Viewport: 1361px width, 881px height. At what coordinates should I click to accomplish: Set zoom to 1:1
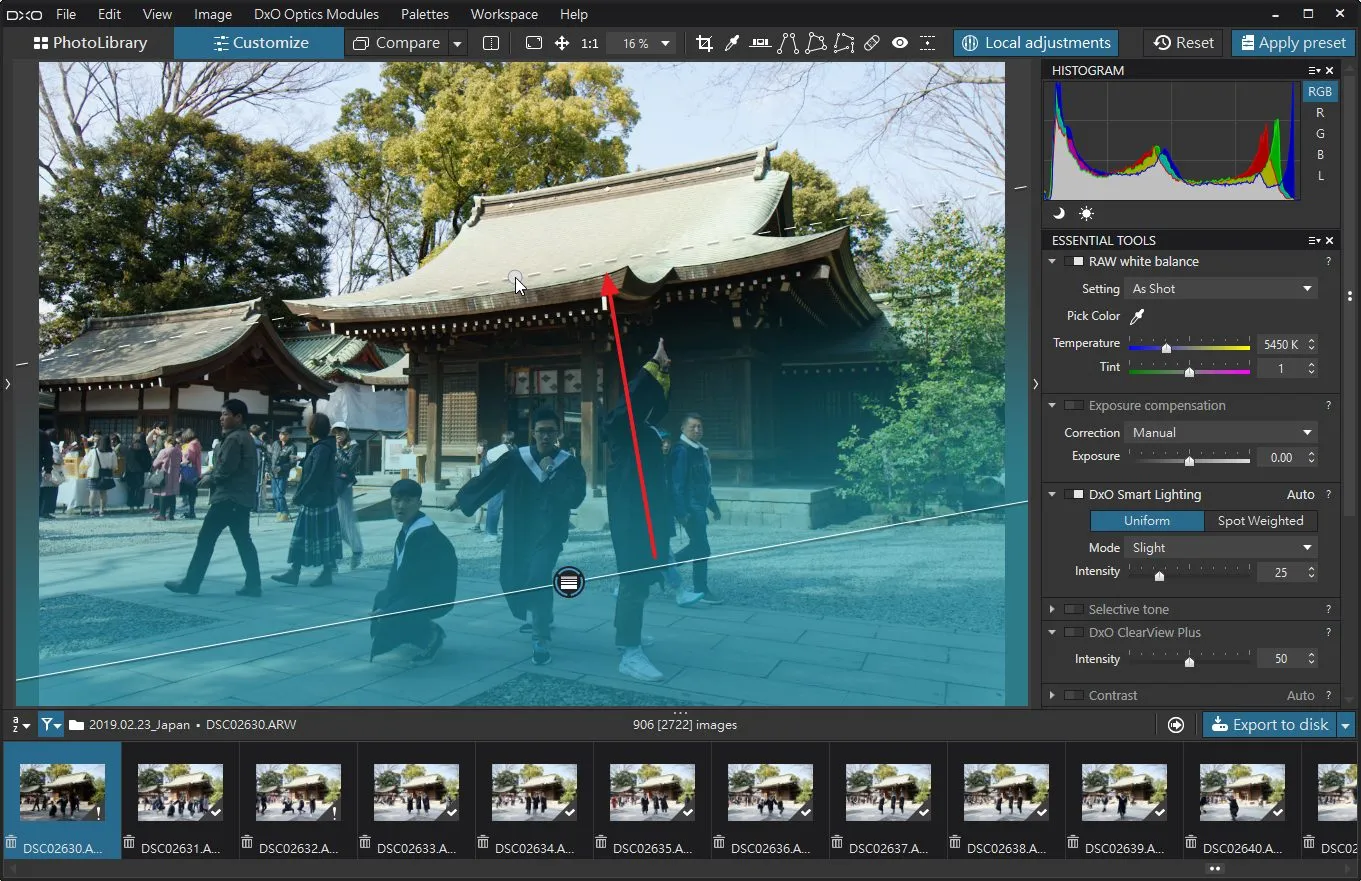tap(589, 43)
